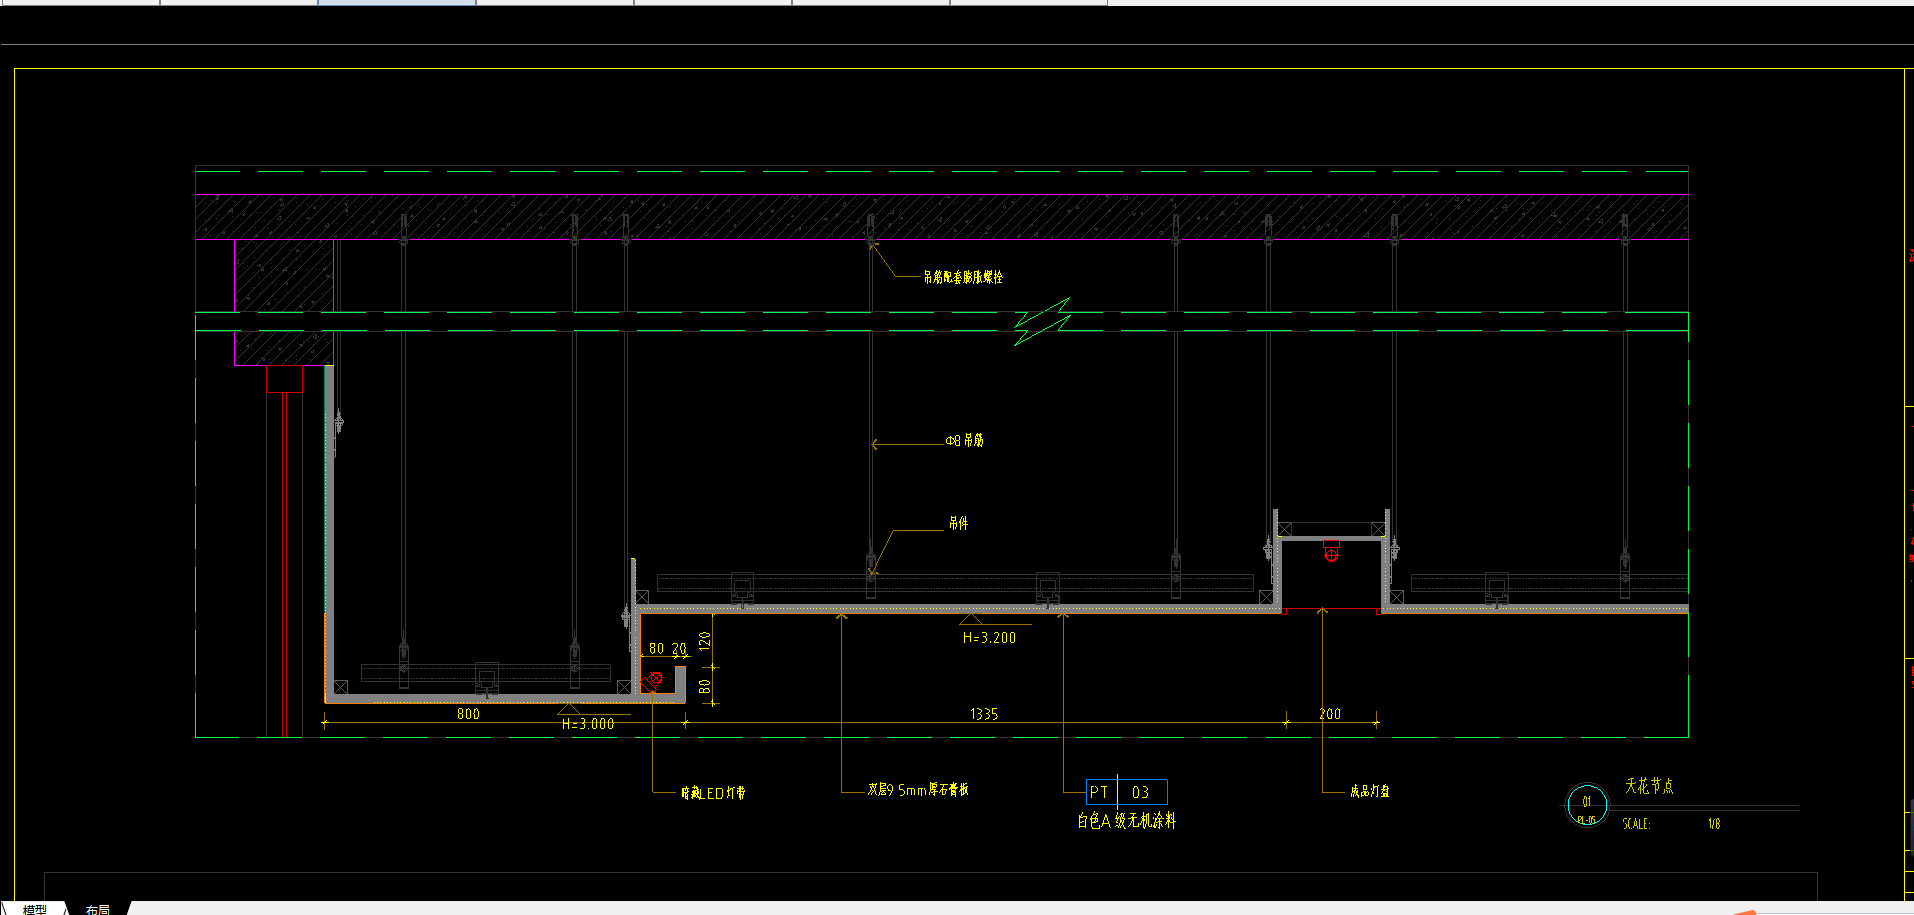This screenshot has height=915, width=1914.
Task: Select the H=3.200 elevation label
Action: tap(989, 637)
